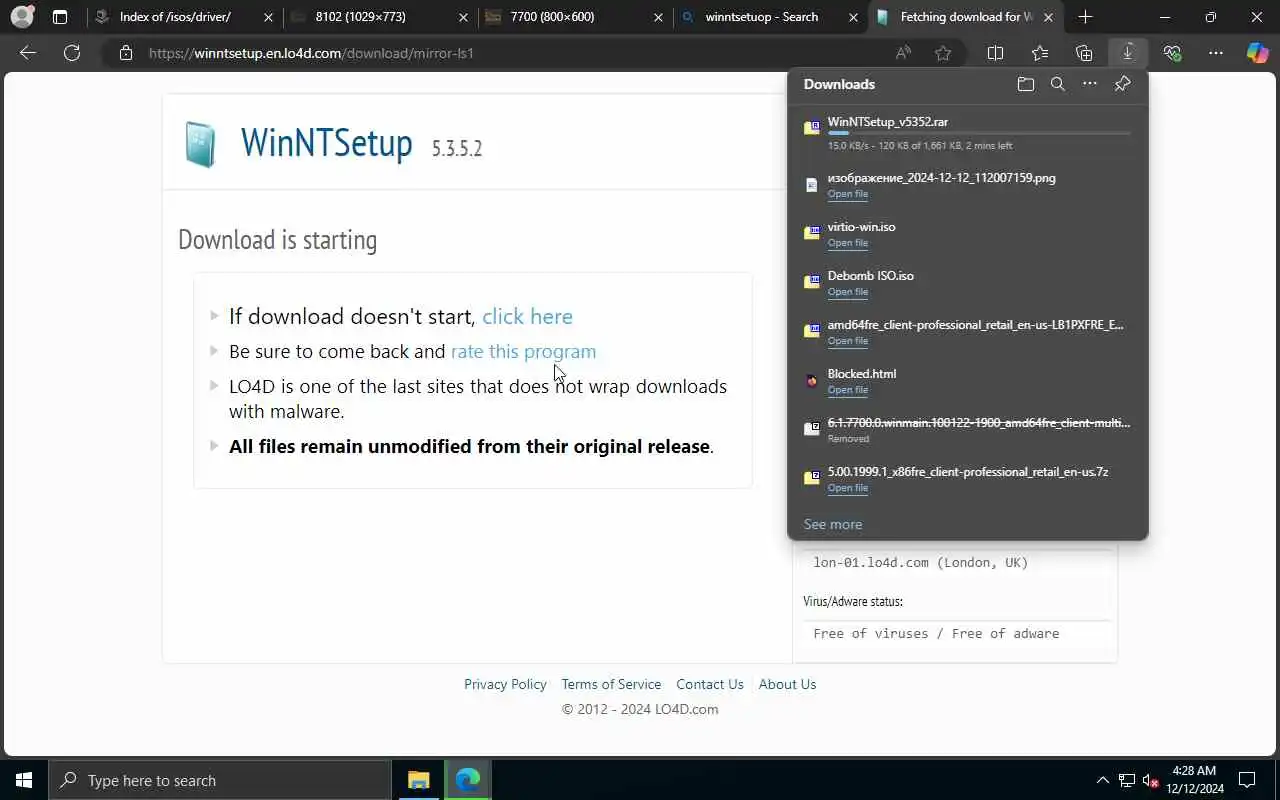Click the taskbar 'Type here to search' box
1280x800 pixels.
pos(219,780)
